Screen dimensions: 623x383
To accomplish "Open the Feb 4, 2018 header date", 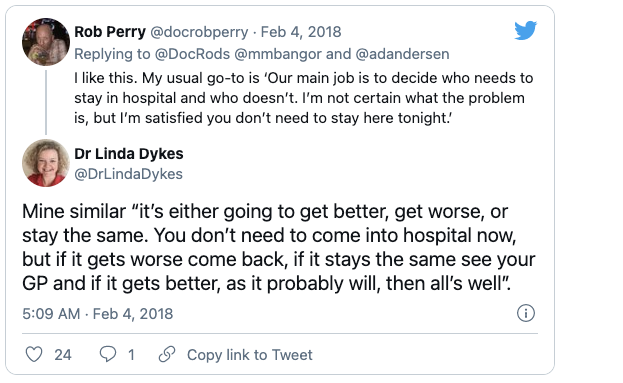I will click(301, 32).
